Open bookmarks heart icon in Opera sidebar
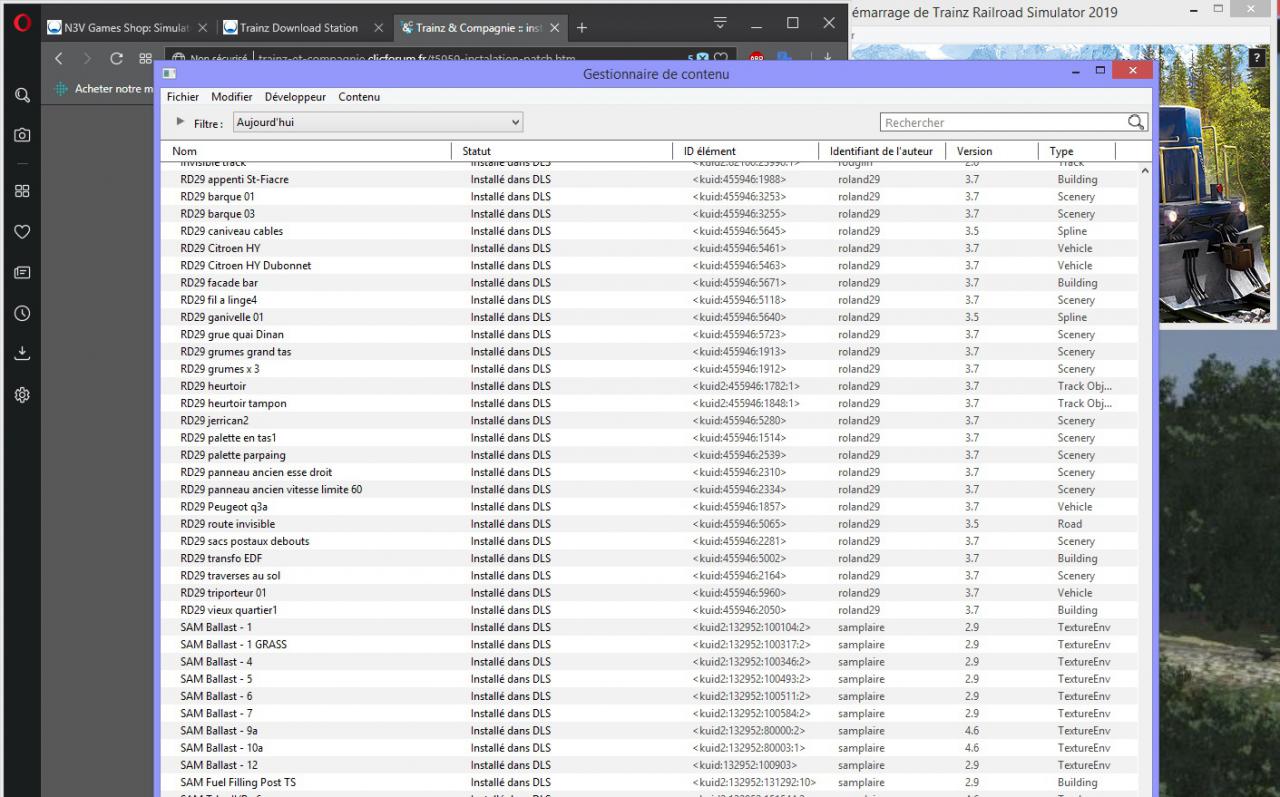The height and width of the screenshot is (797, 1280). coord(22,232)
